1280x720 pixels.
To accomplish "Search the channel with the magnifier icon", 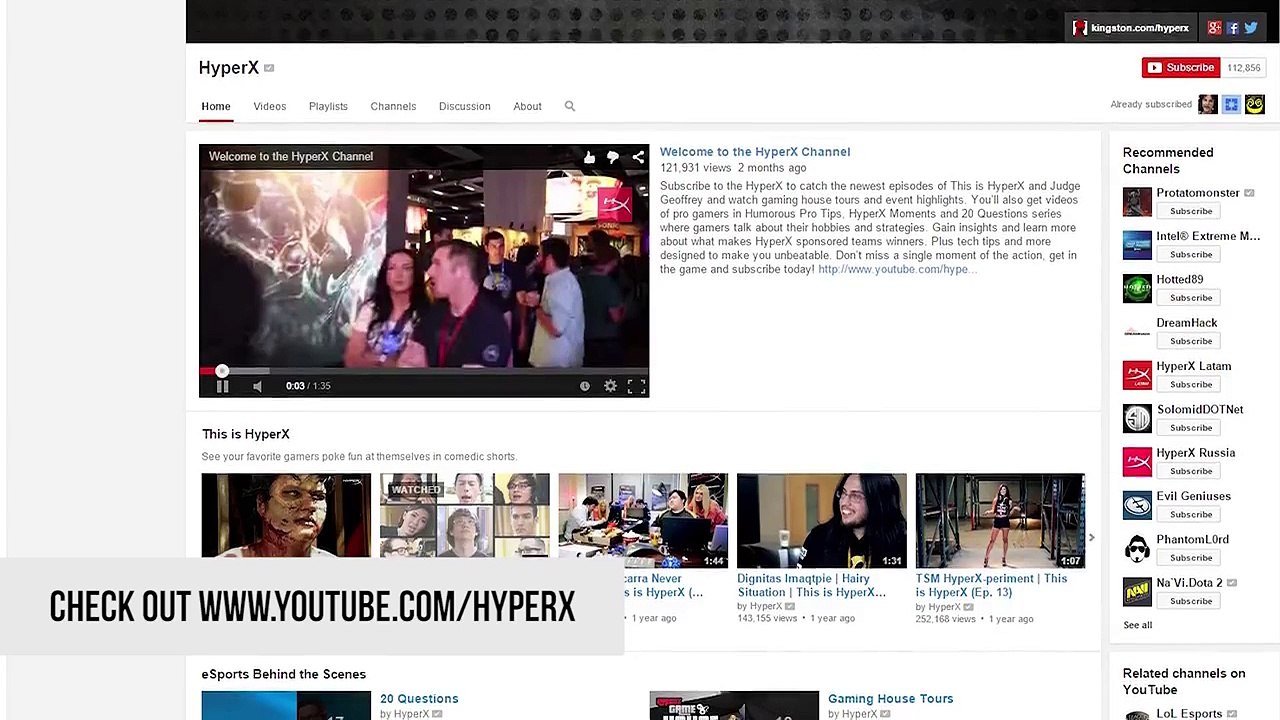I will (570, 106).
